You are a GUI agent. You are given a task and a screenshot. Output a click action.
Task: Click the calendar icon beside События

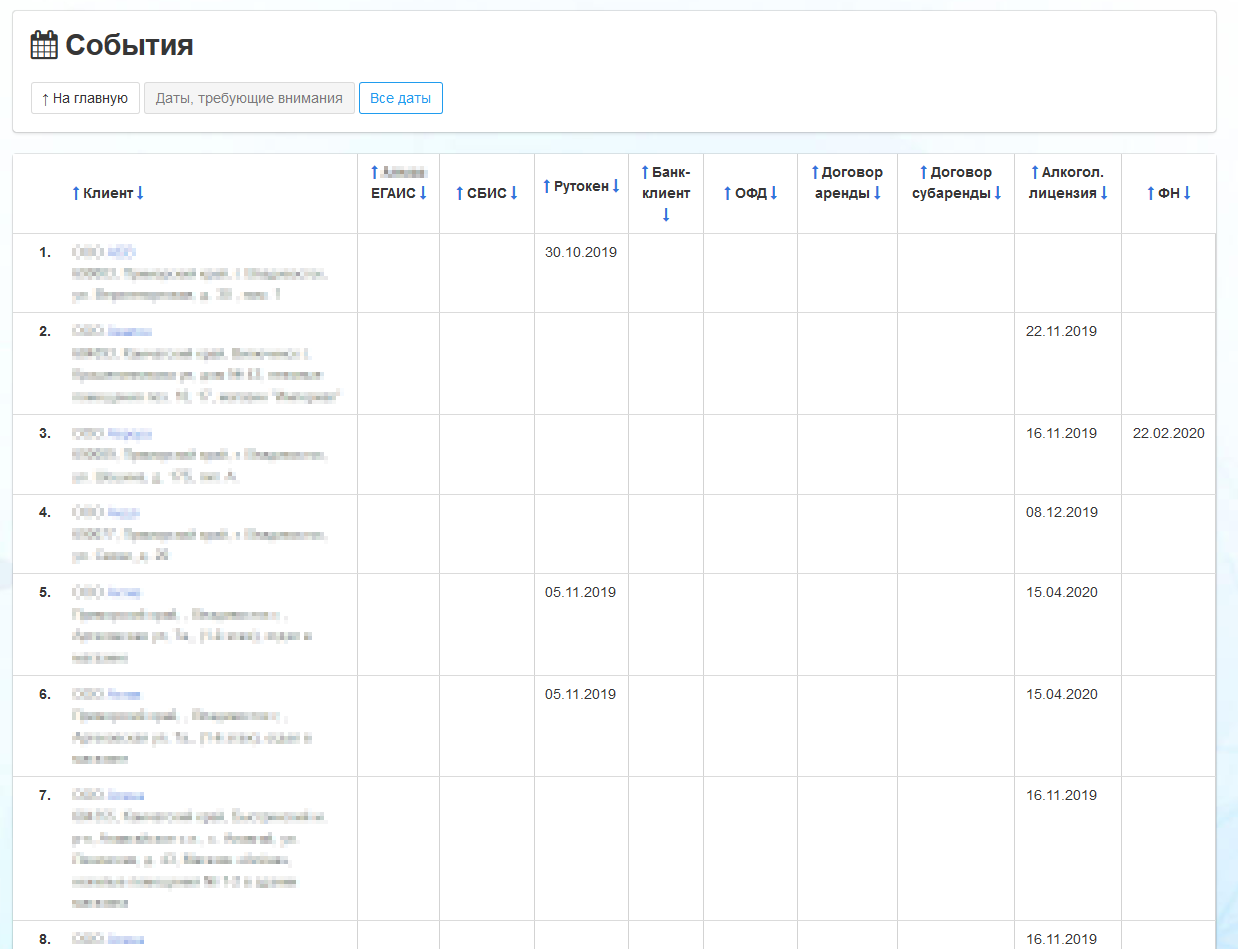(44, 45)
